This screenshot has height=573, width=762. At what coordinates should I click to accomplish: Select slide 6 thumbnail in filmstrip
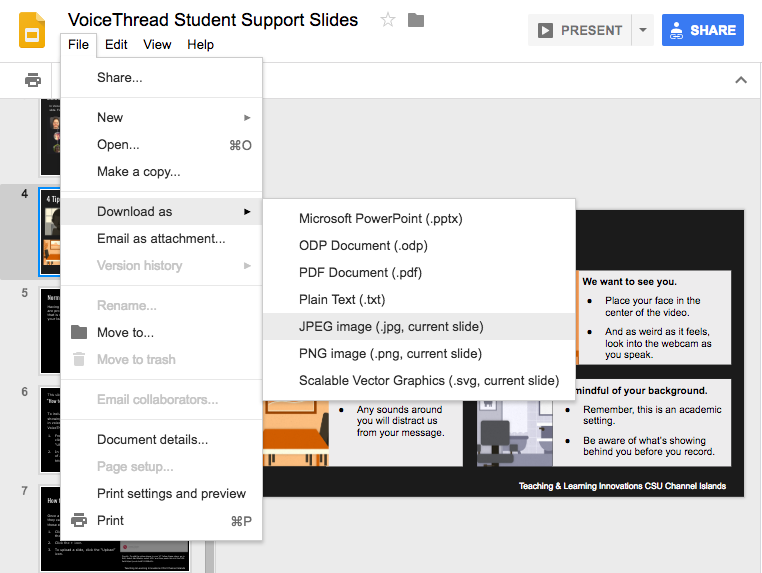pyautogui.click(x=50, y=430)
